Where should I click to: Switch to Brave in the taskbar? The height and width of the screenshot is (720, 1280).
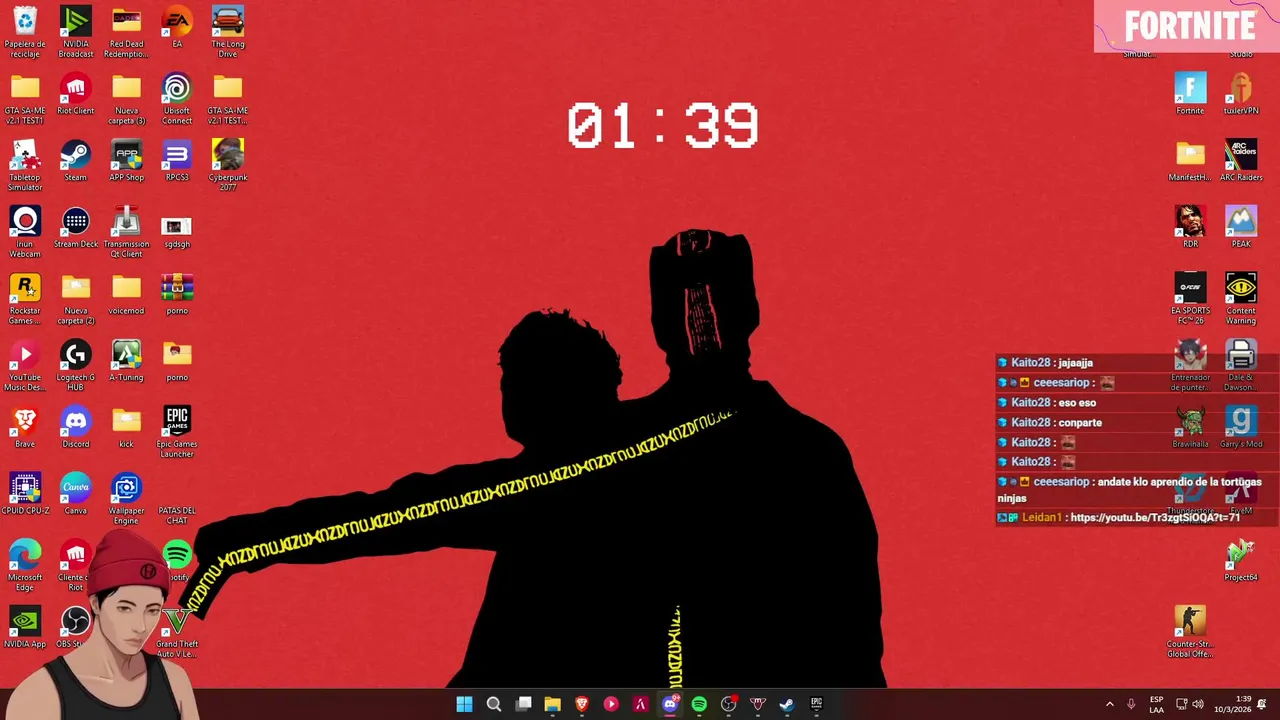click(x=581, y=704)
